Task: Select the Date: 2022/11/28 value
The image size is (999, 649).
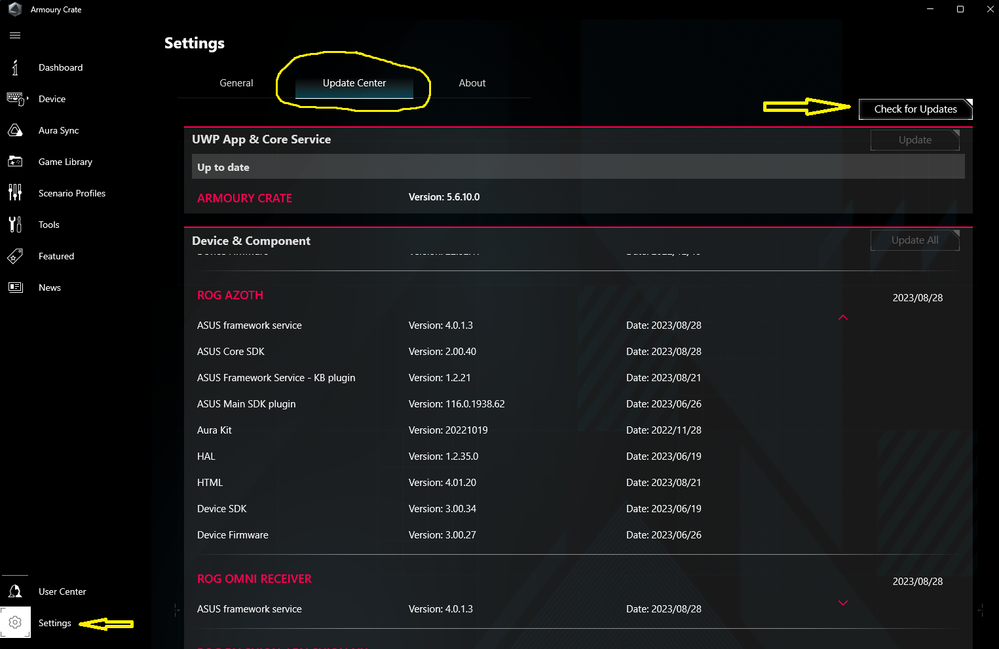Action: [x=664, y=430]
